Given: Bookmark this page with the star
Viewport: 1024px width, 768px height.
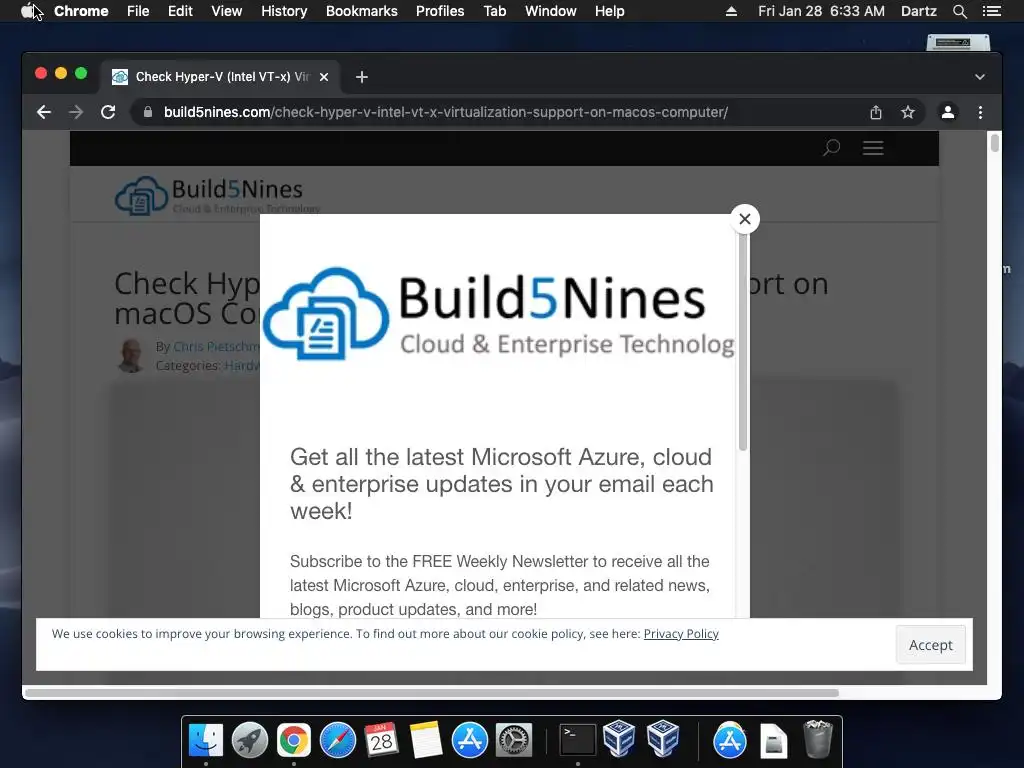Looking at the screenshot, I should pos(908,112).
